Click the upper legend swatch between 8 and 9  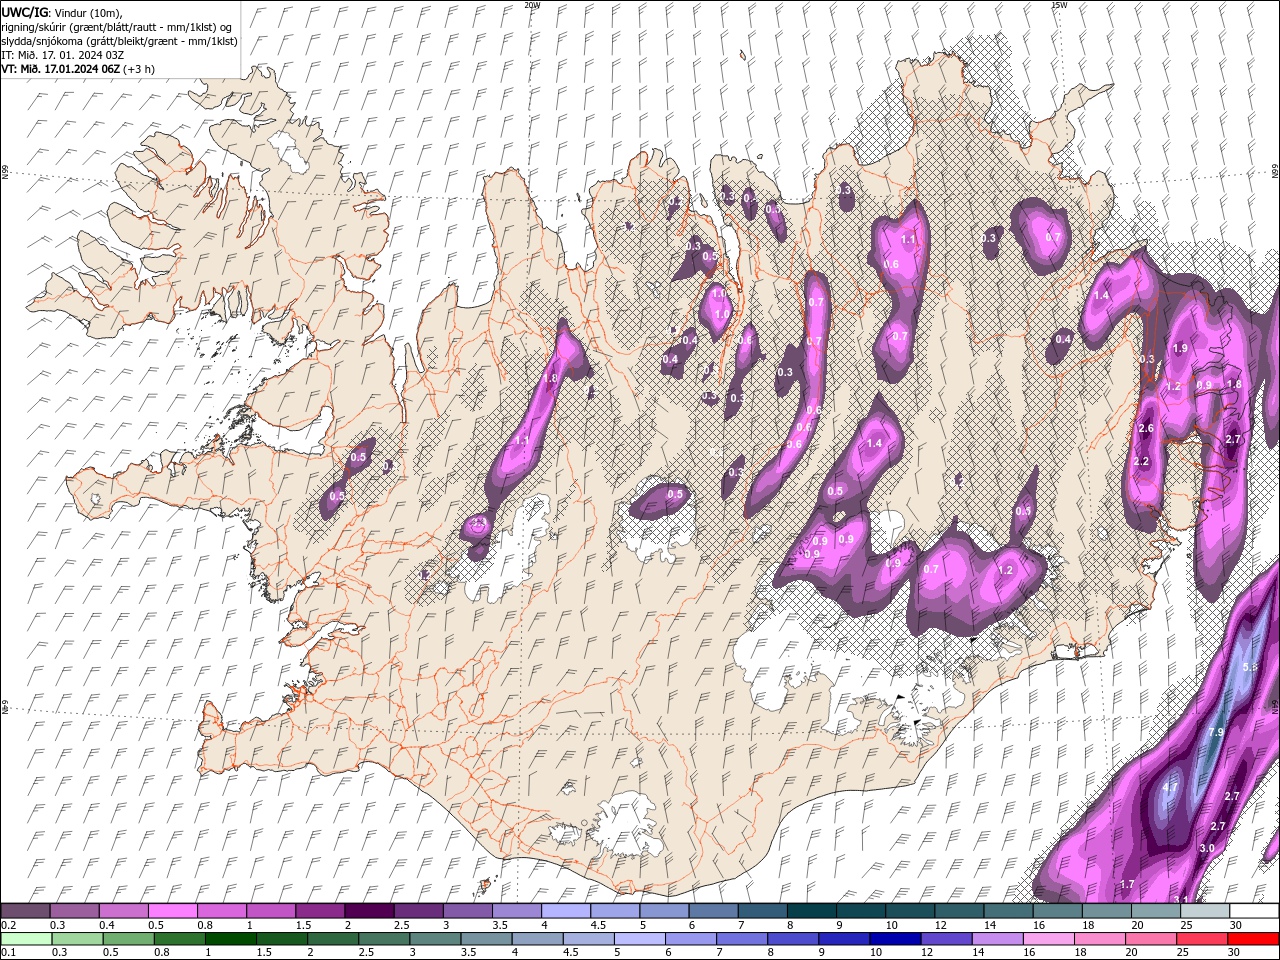point(812,911)
